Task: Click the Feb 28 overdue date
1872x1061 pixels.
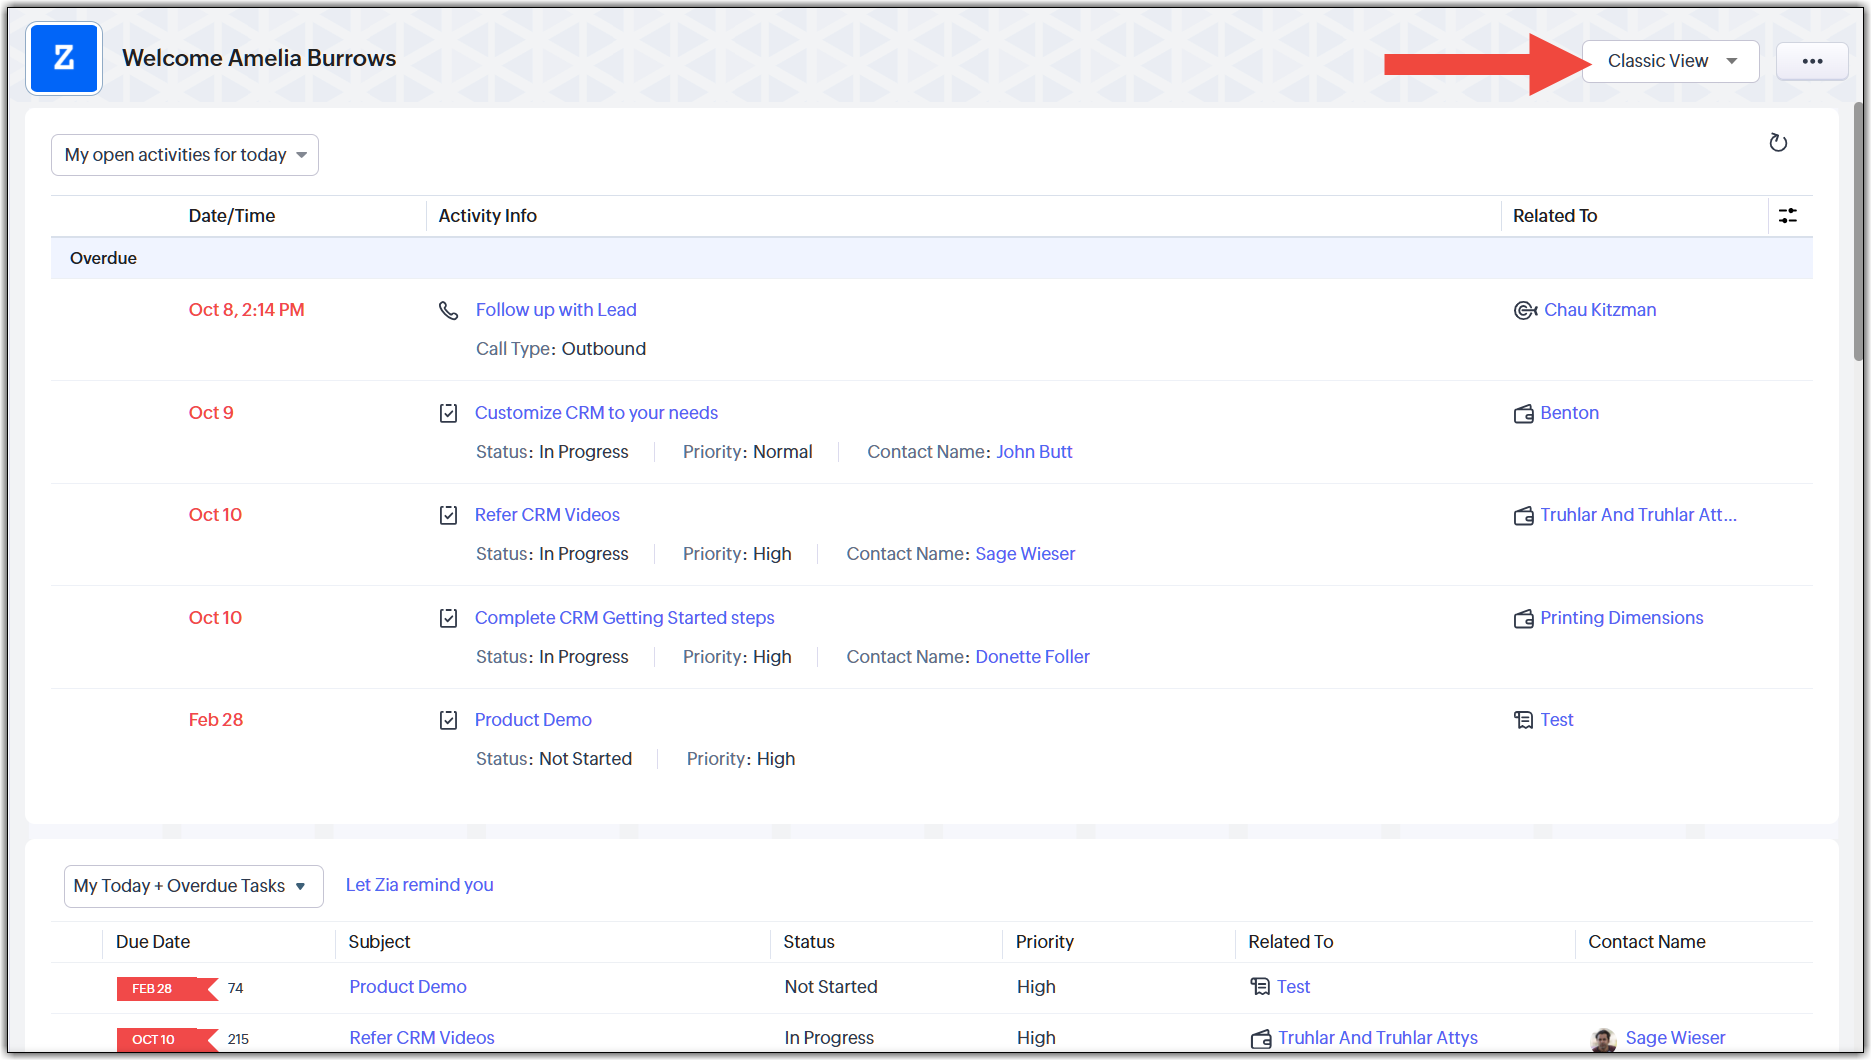Action: (x=216, y=720)
